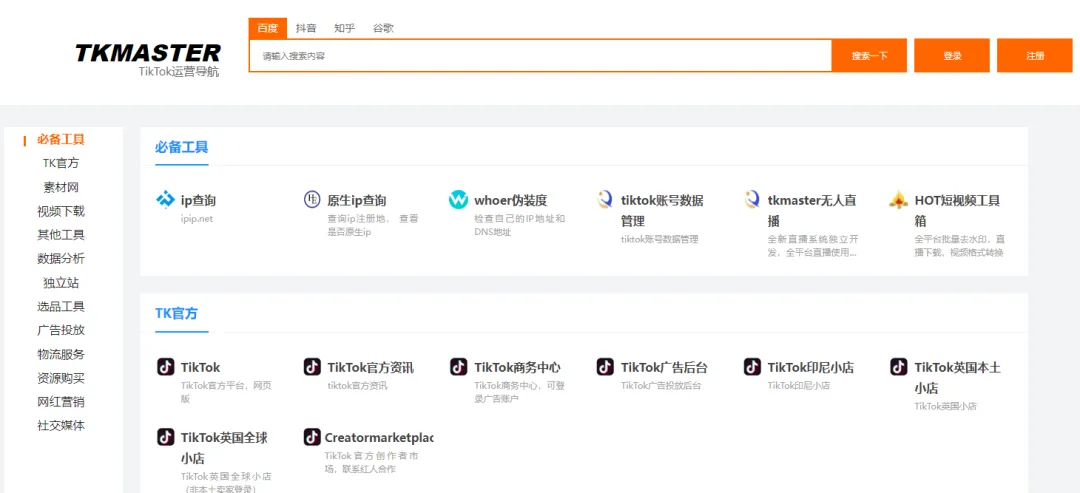The width and height of the screenshot is (1080, 493).
Task: Select 必备工具 in the sidebar
Action: click(x=61, y=140)
